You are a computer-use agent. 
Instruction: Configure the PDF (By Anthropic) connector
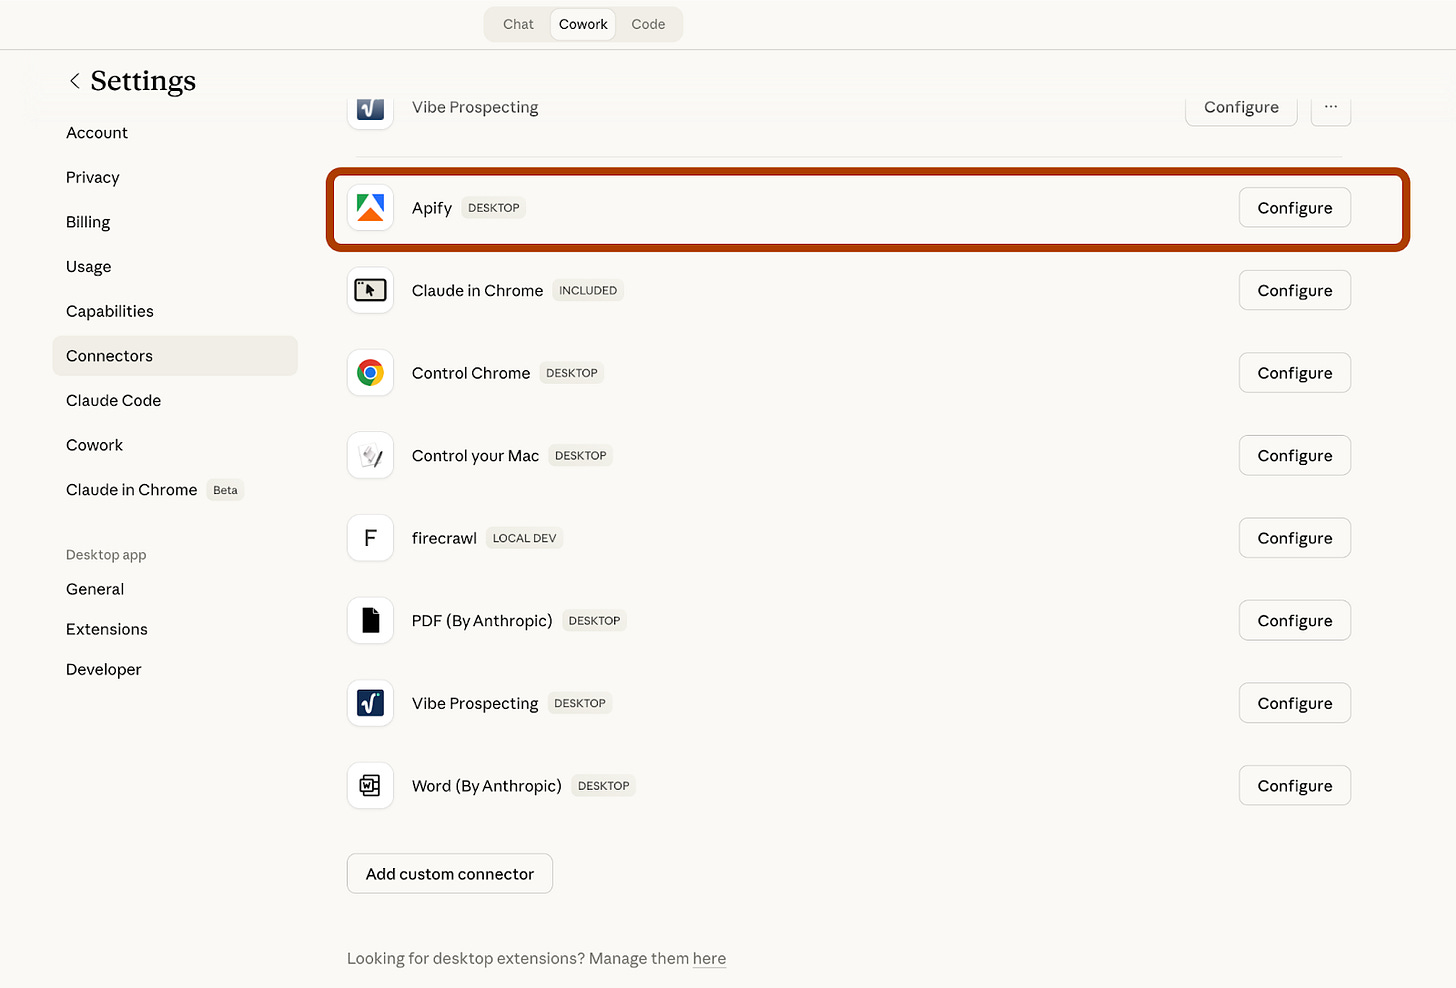click(1295, 620)
